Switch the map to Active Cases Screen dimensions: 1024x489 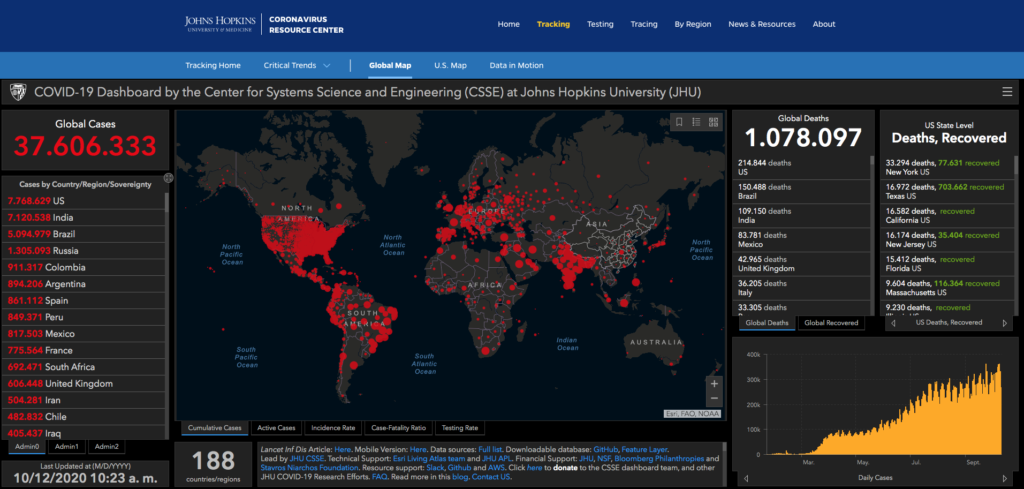(x=276, y=428)
